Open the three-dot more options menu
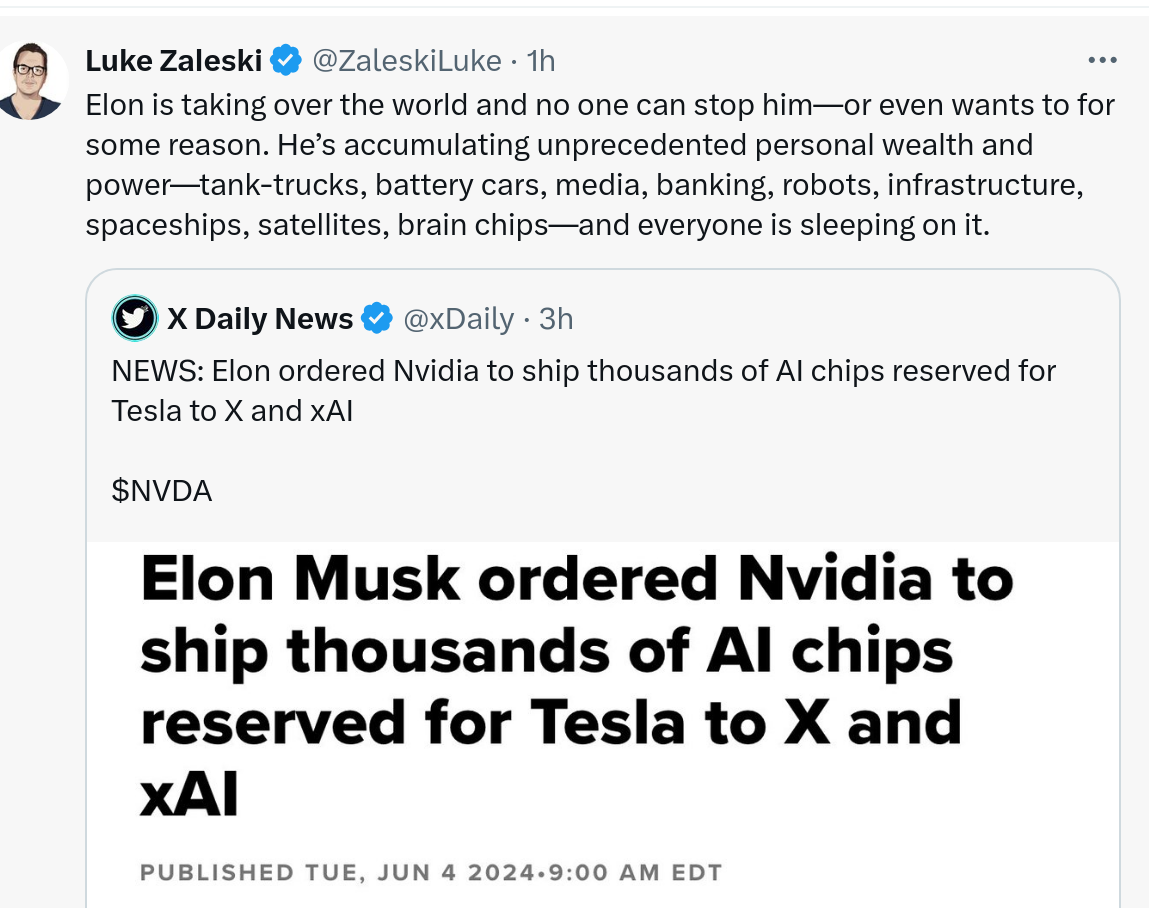 (x=1102, y=60)
